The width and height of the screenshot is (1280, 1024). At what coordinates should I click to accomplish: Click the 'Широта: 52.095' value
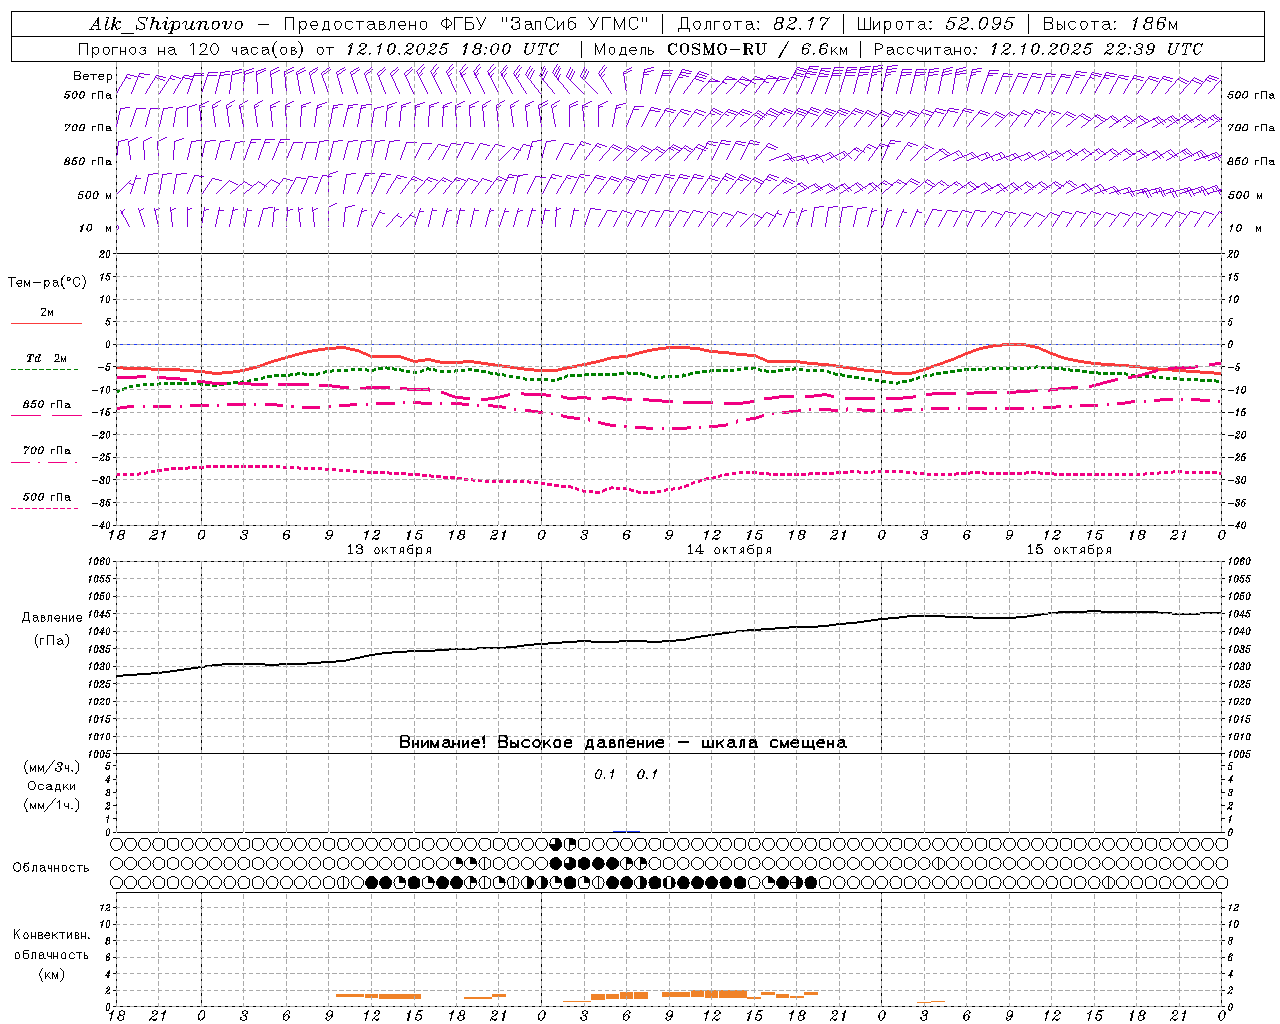tap(937, 24)
